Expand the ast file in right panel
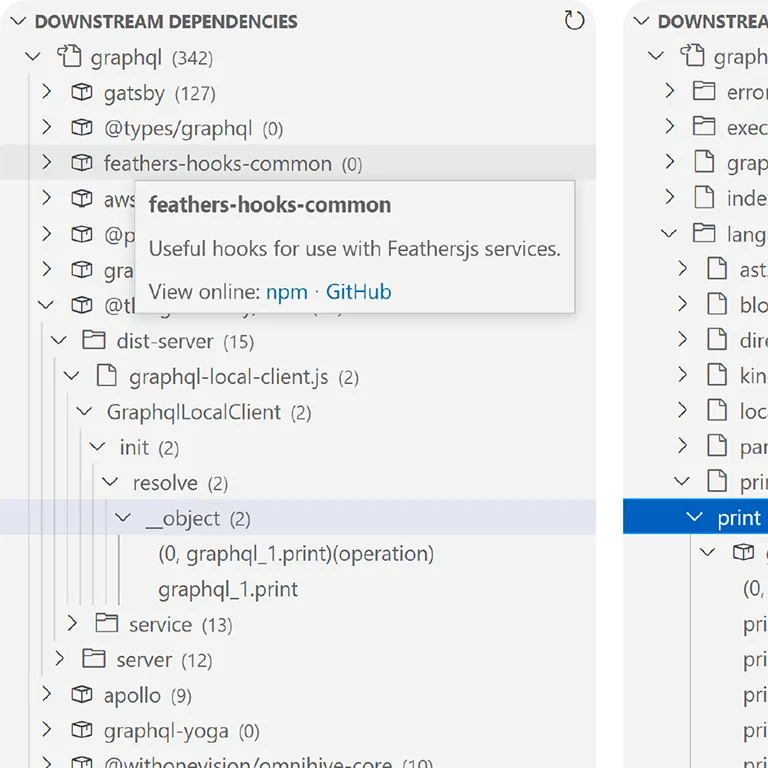 682,268
